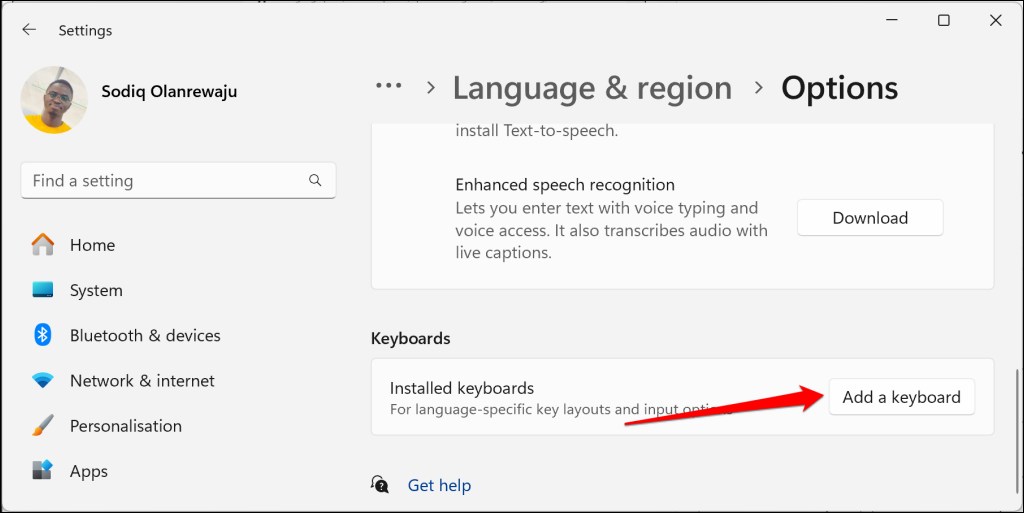
Task: Select the Home label in sidebar
Action: pos(92,245)
